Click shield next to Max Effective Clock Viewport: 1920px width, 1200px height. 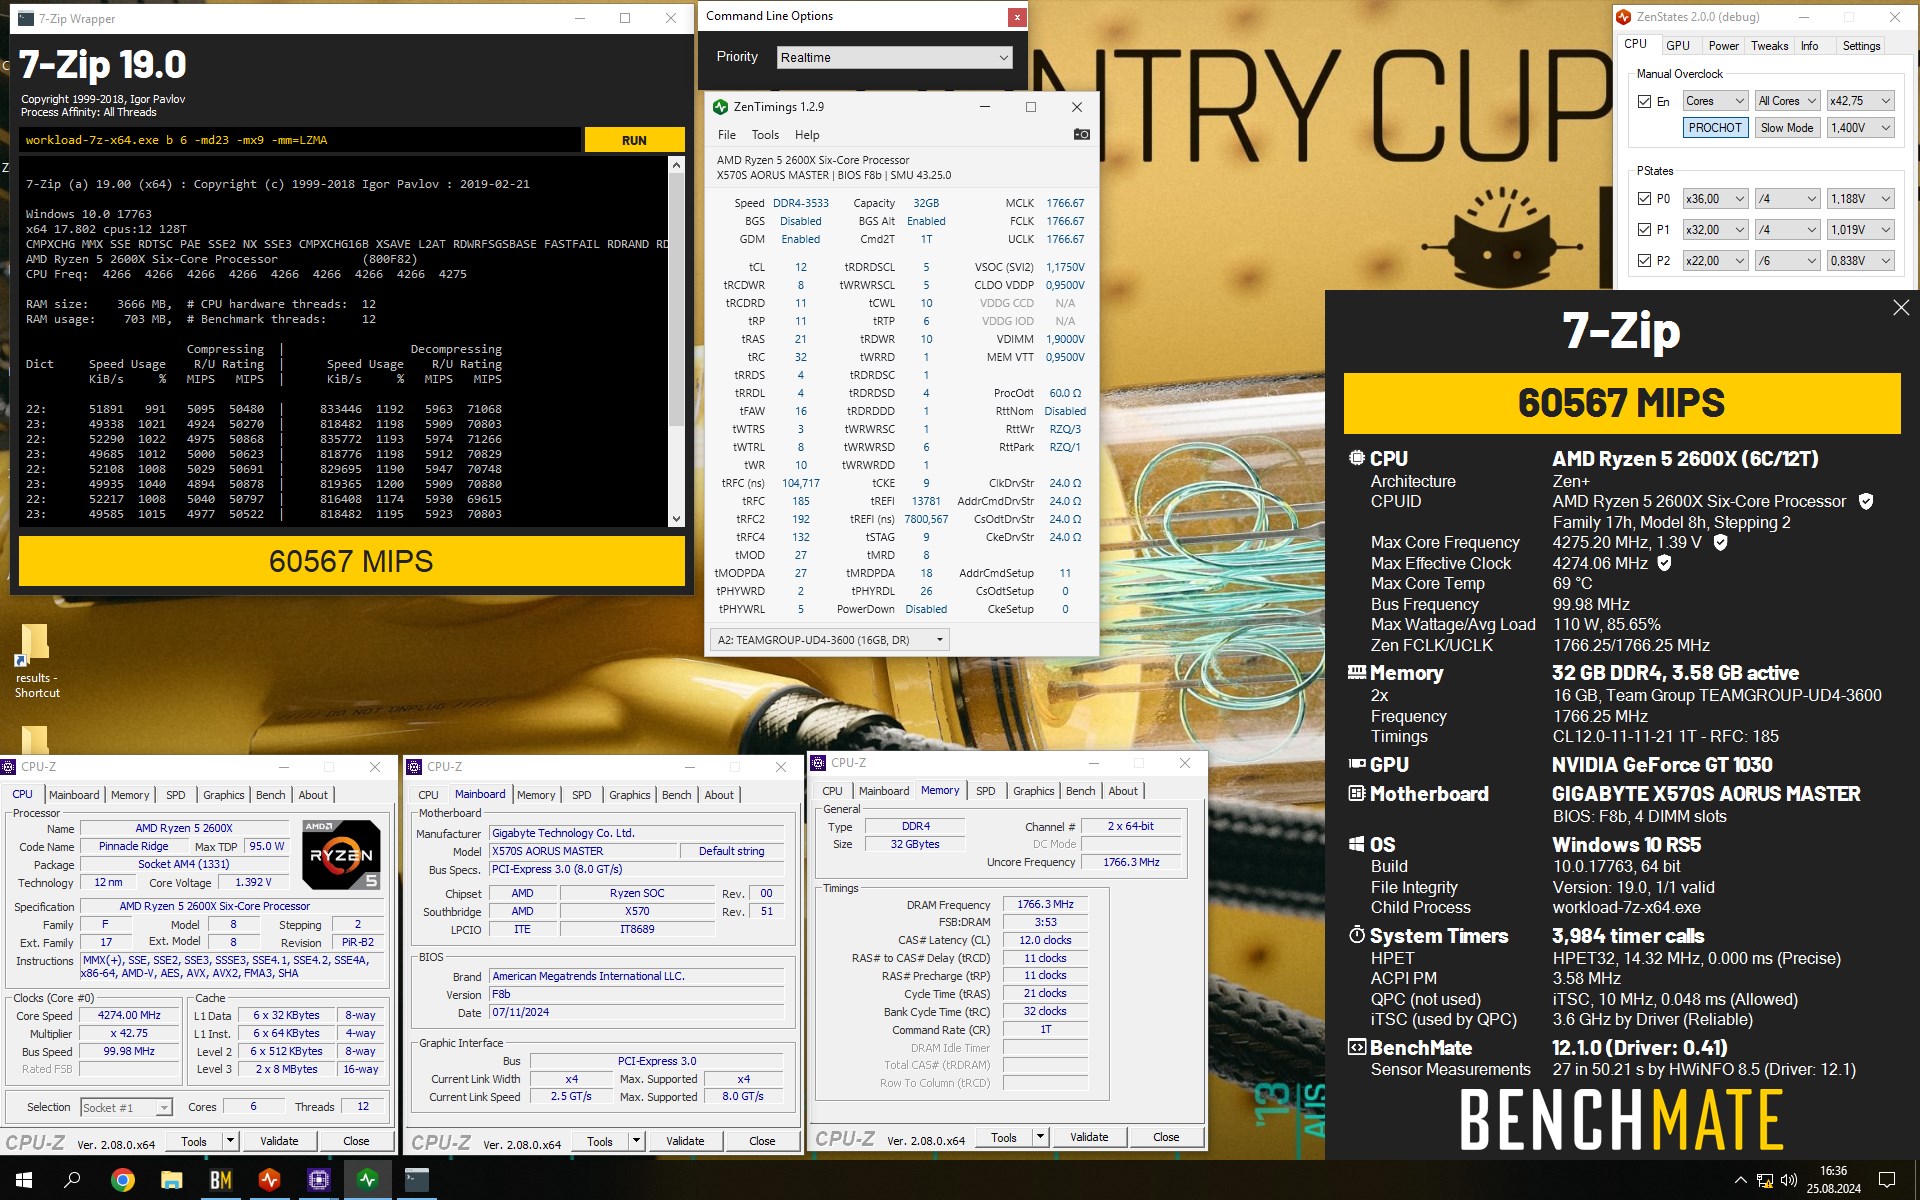[1665, 563]
